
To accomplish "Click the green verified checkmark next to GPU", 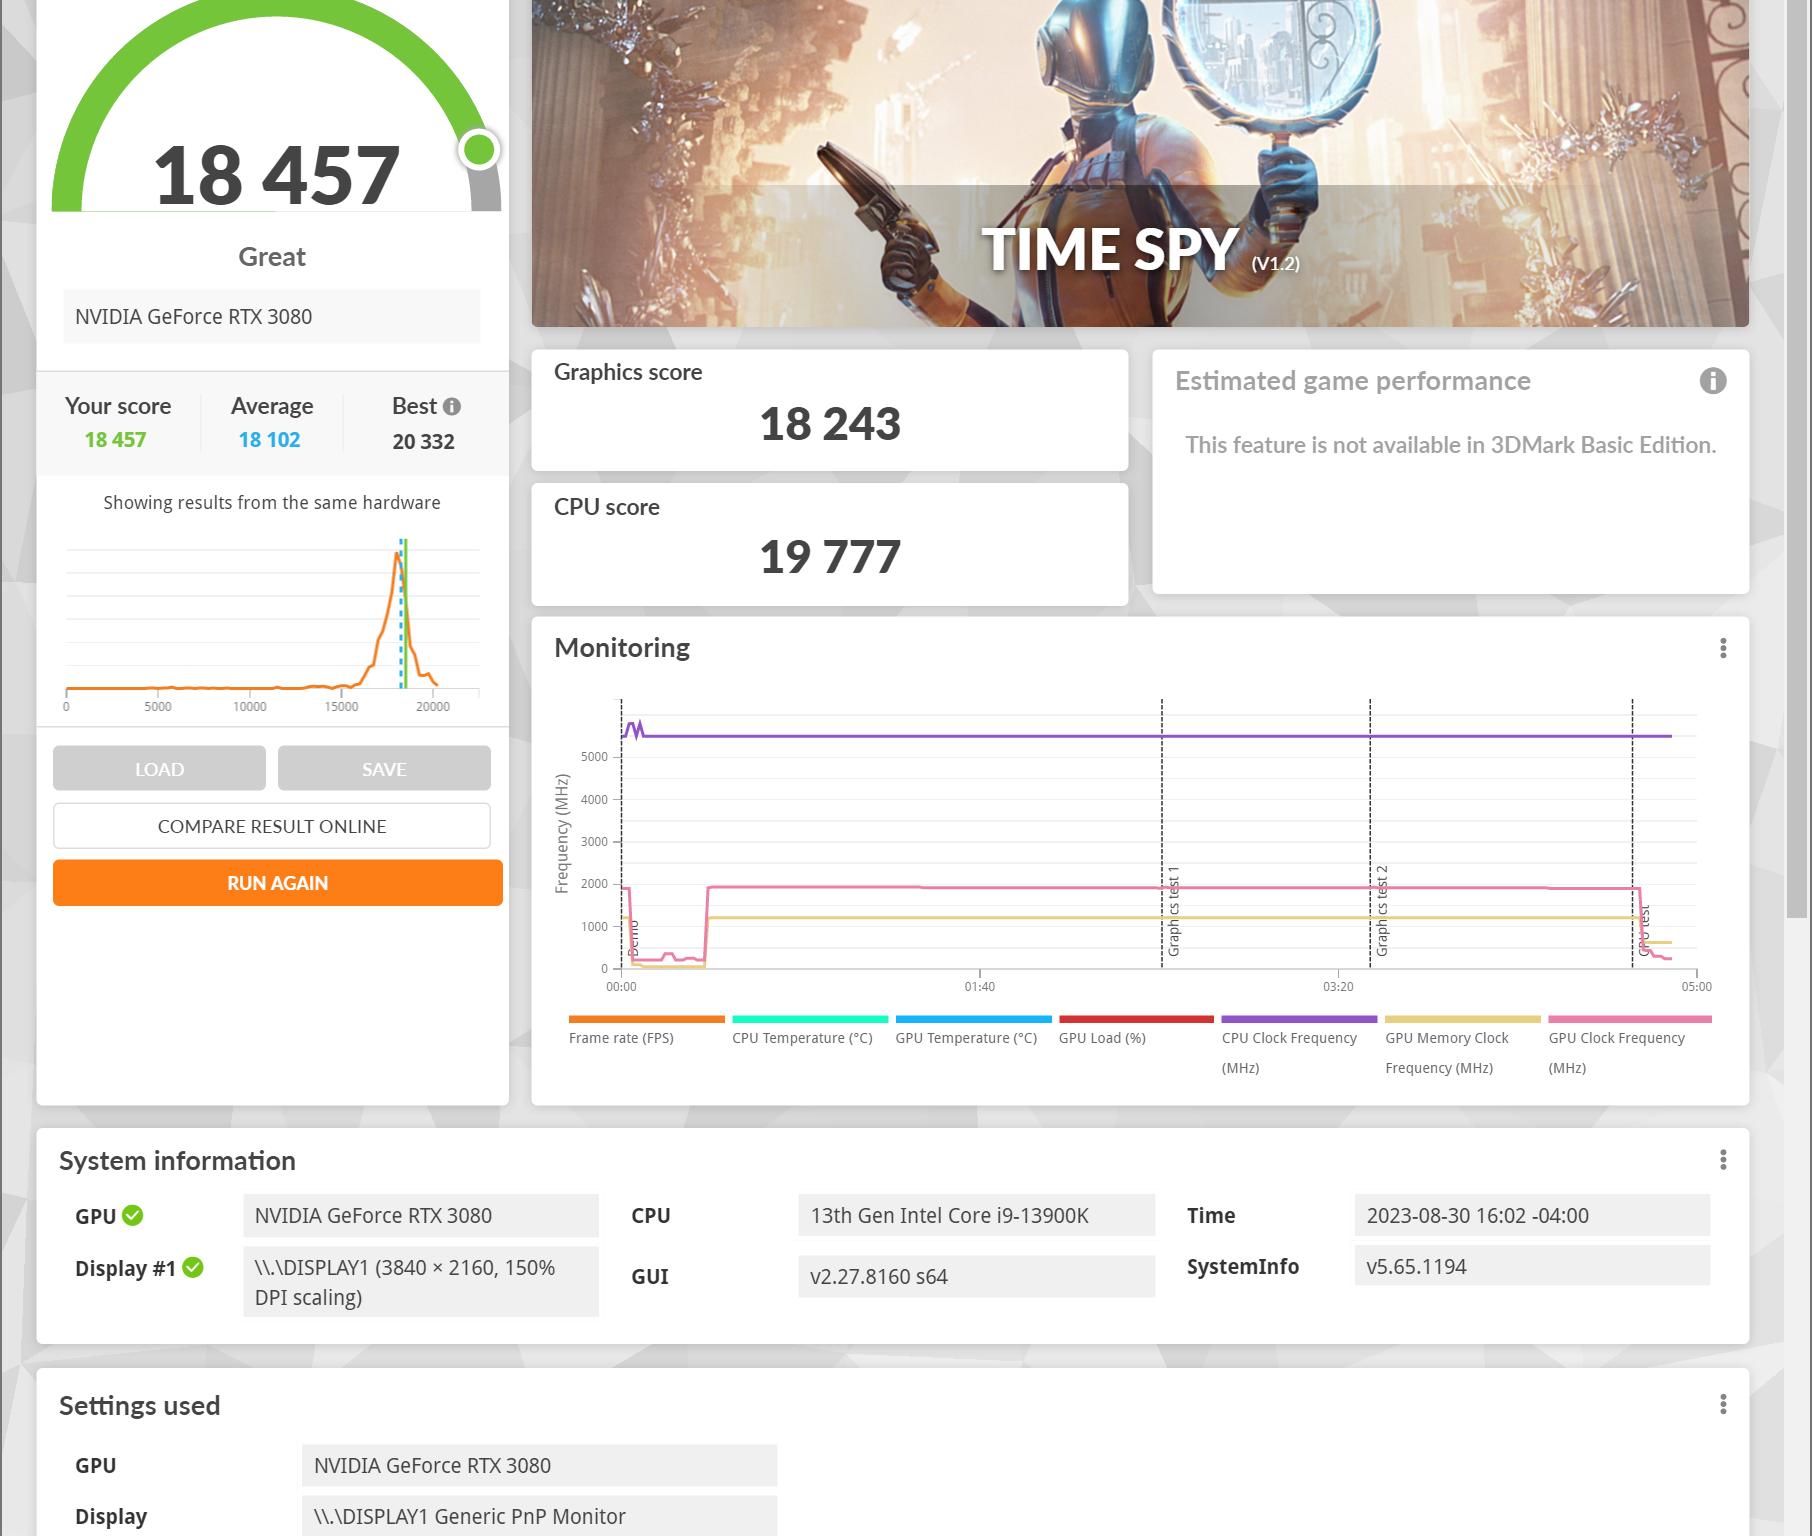I will (x=131, y=1215).
